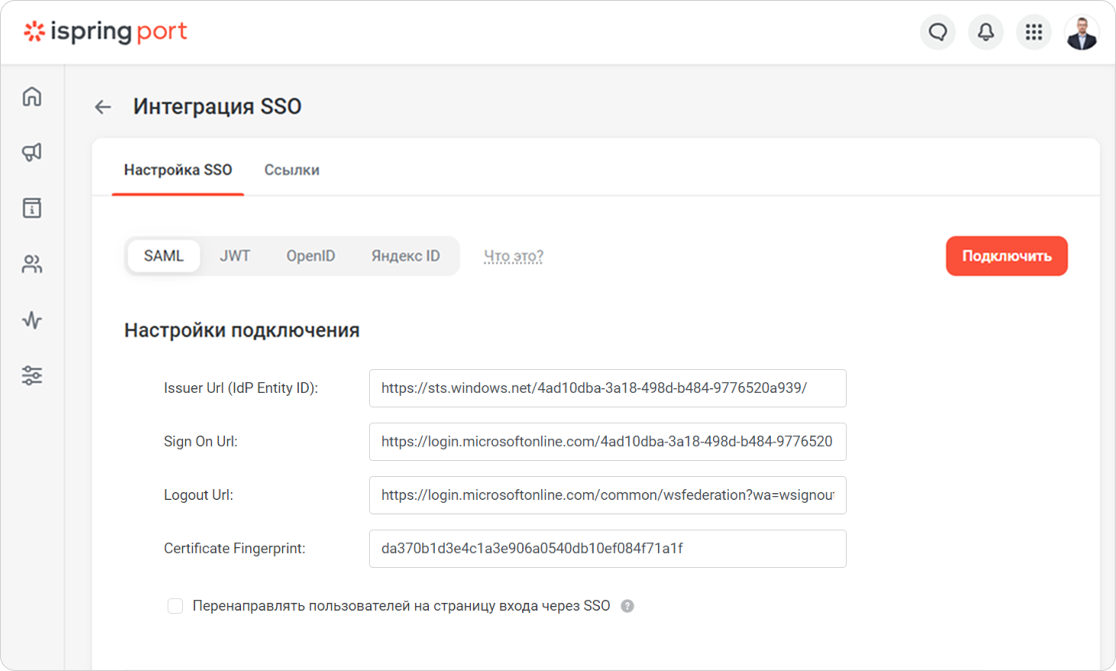Select the SAML protocol option
1116x671 pixels.
[164, 256]
